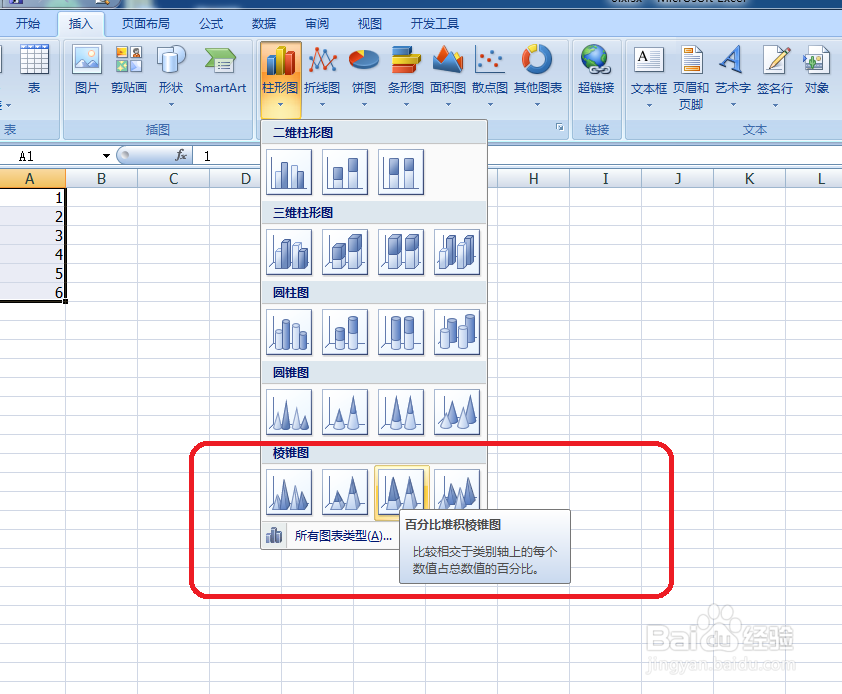Open the 柱形图 column chart menu
This screenshot has width=842, height=694.
(280, 78)
